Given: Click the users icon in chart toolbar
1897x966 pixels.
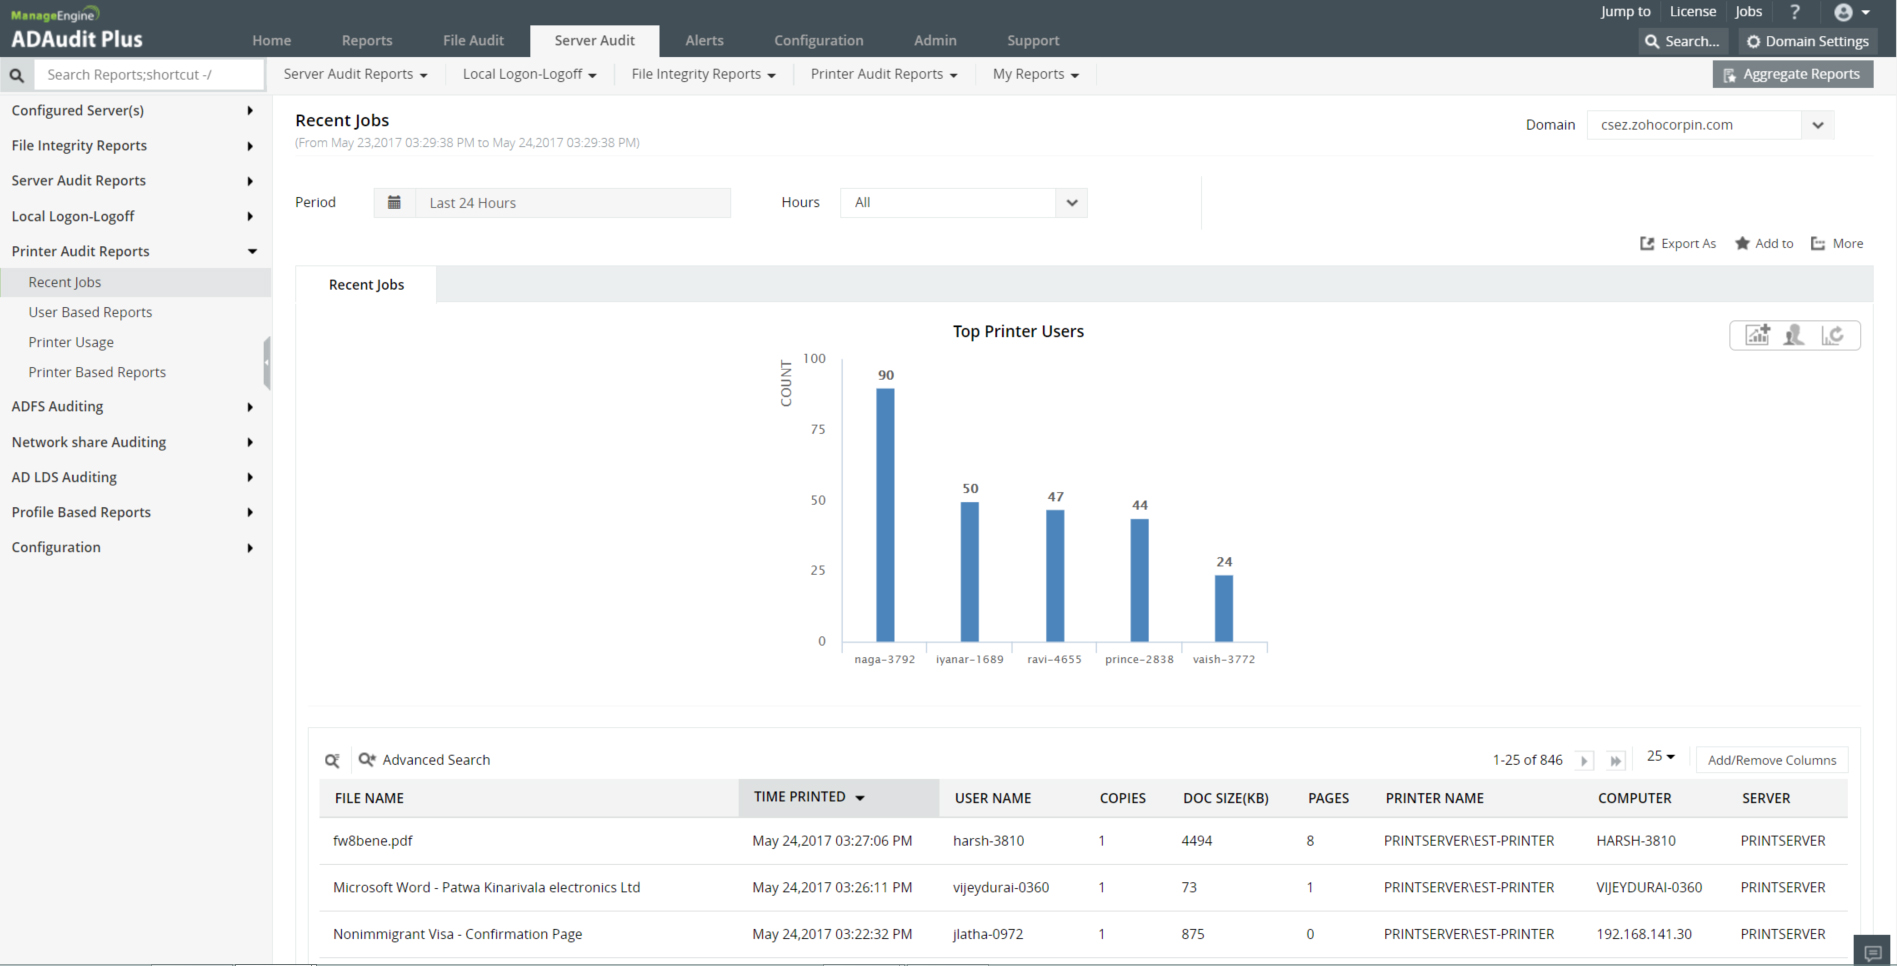Looking at the screenshot, I should click(x=1794, y=335).
